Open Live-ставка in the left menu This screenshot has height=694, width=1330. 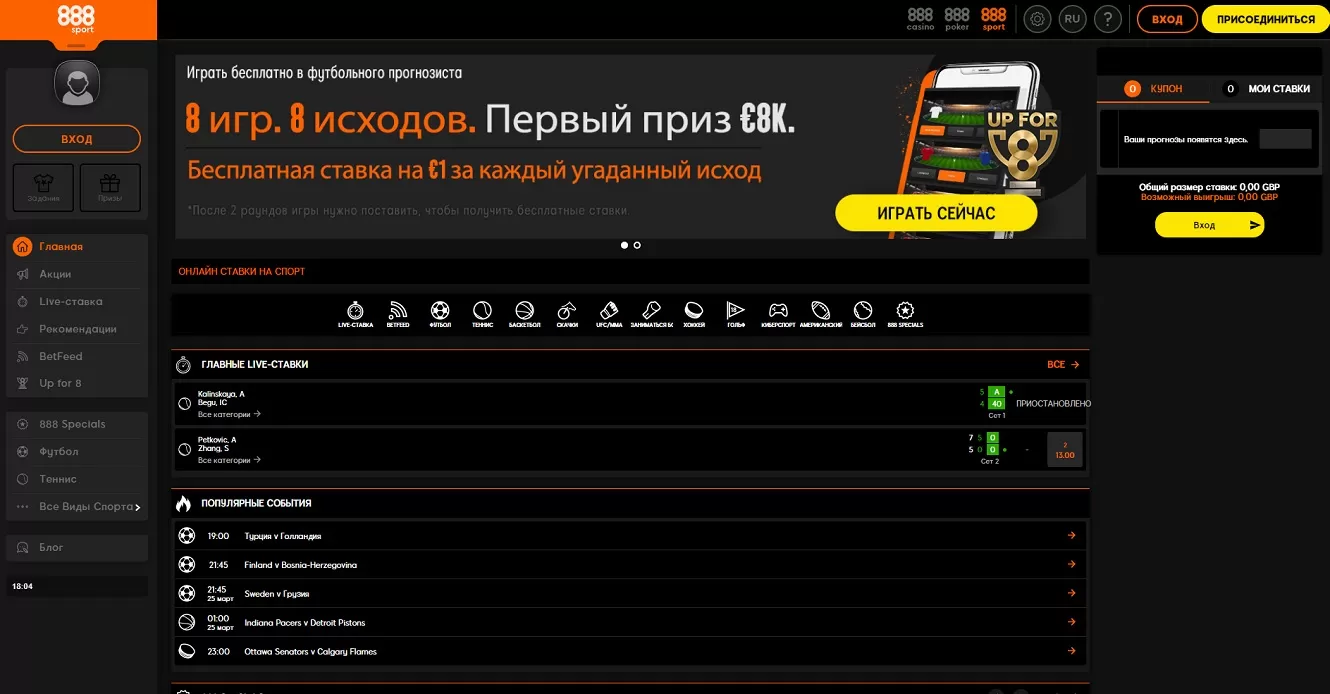(70, 302)
